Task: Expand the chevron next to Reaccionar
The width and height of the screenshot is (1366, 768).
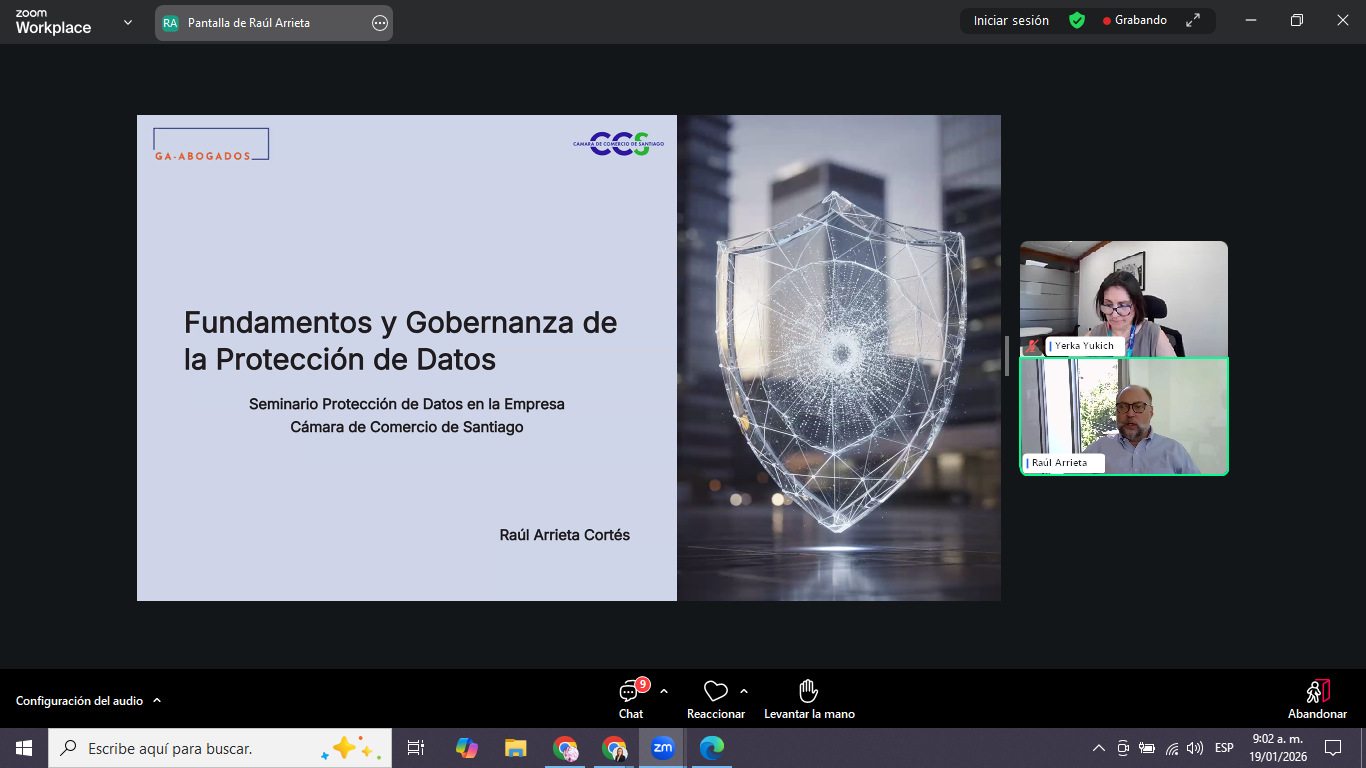Action: (x=744, y=691)
